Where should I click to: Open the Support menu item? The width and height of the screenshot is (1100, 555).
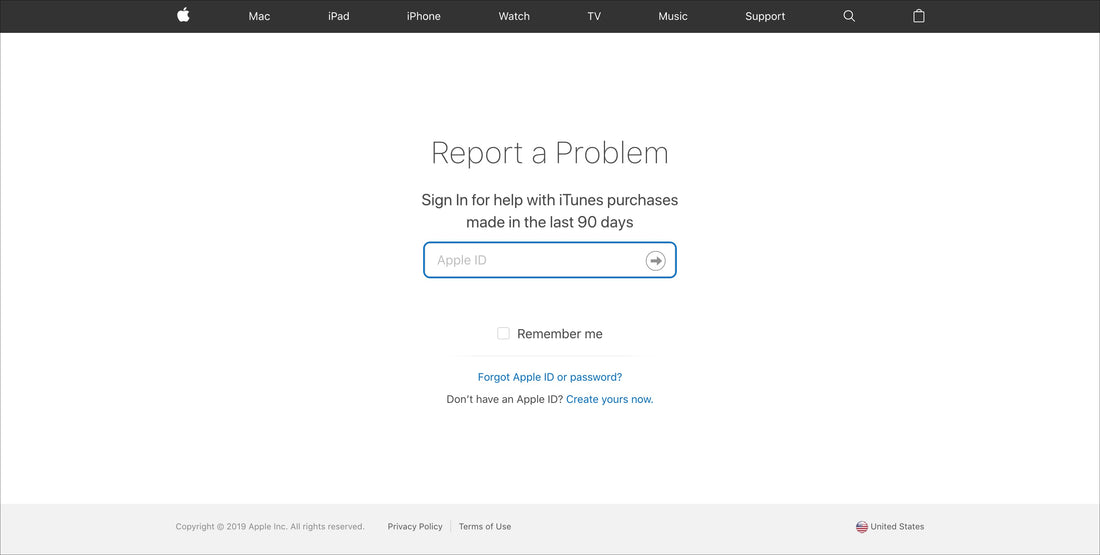765,16
